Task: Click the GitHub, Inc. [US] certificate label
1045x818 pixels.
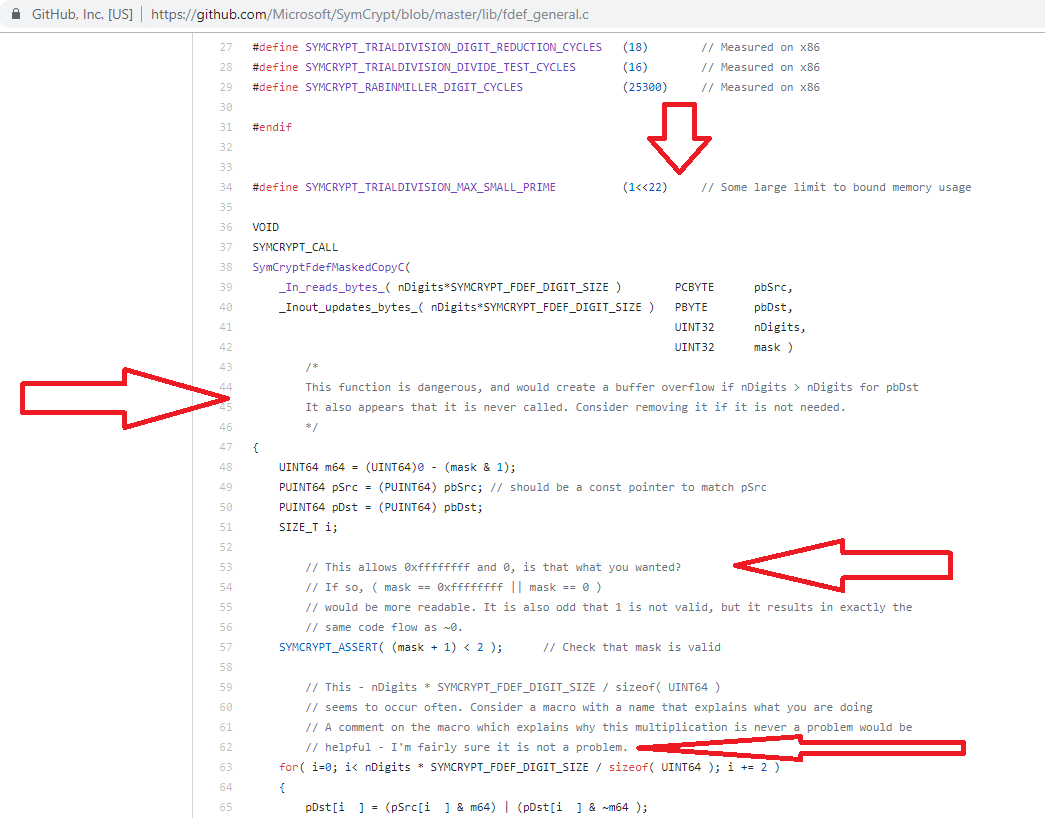Action: pos(82,15)
